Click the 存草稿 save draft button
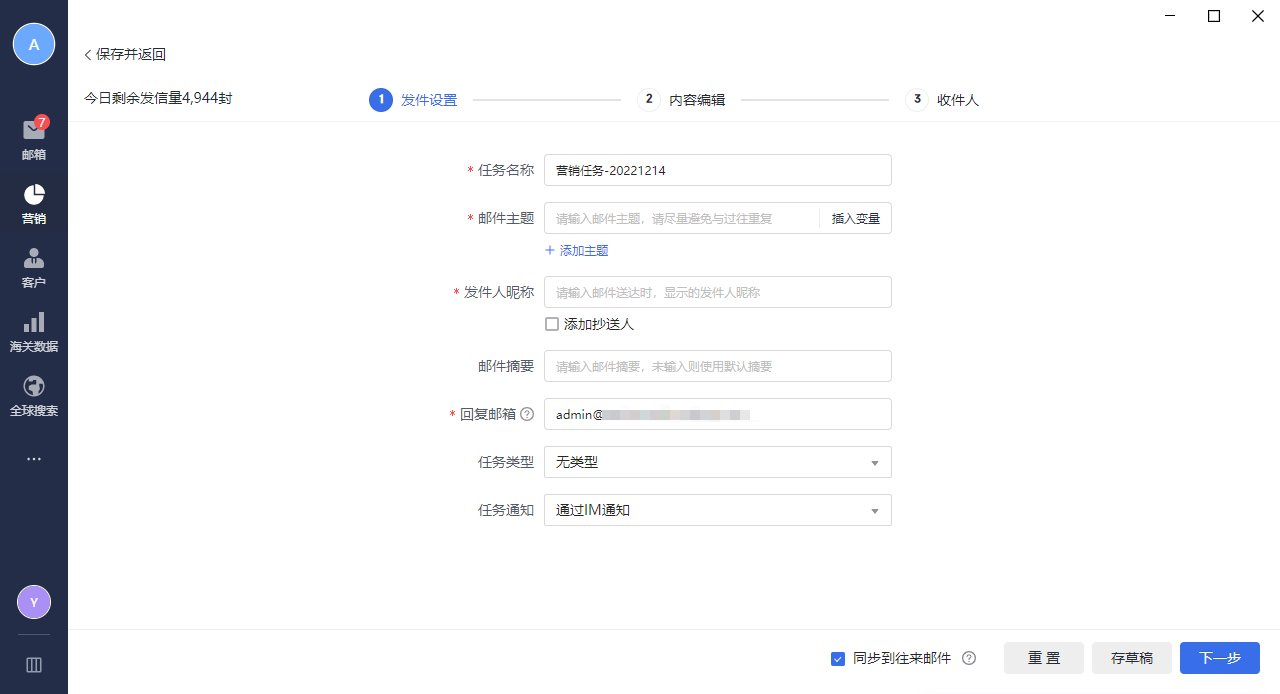The height and width of the screenshot is (694, 1280). 1131,658
